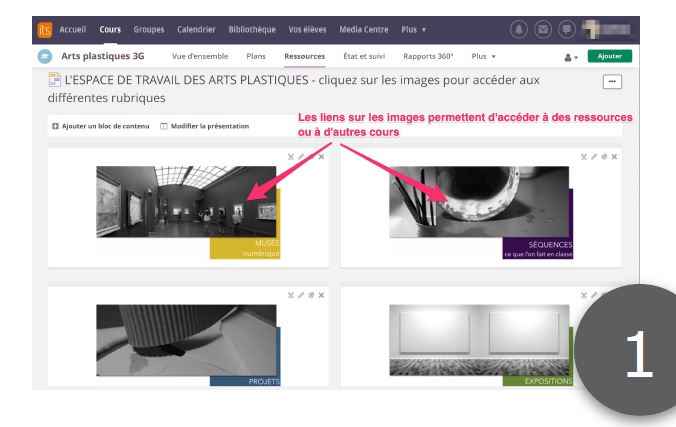676x427 pixels.
Task: Open the SÉQUENCES pencil cup image
Action: [x=479, y=202]
